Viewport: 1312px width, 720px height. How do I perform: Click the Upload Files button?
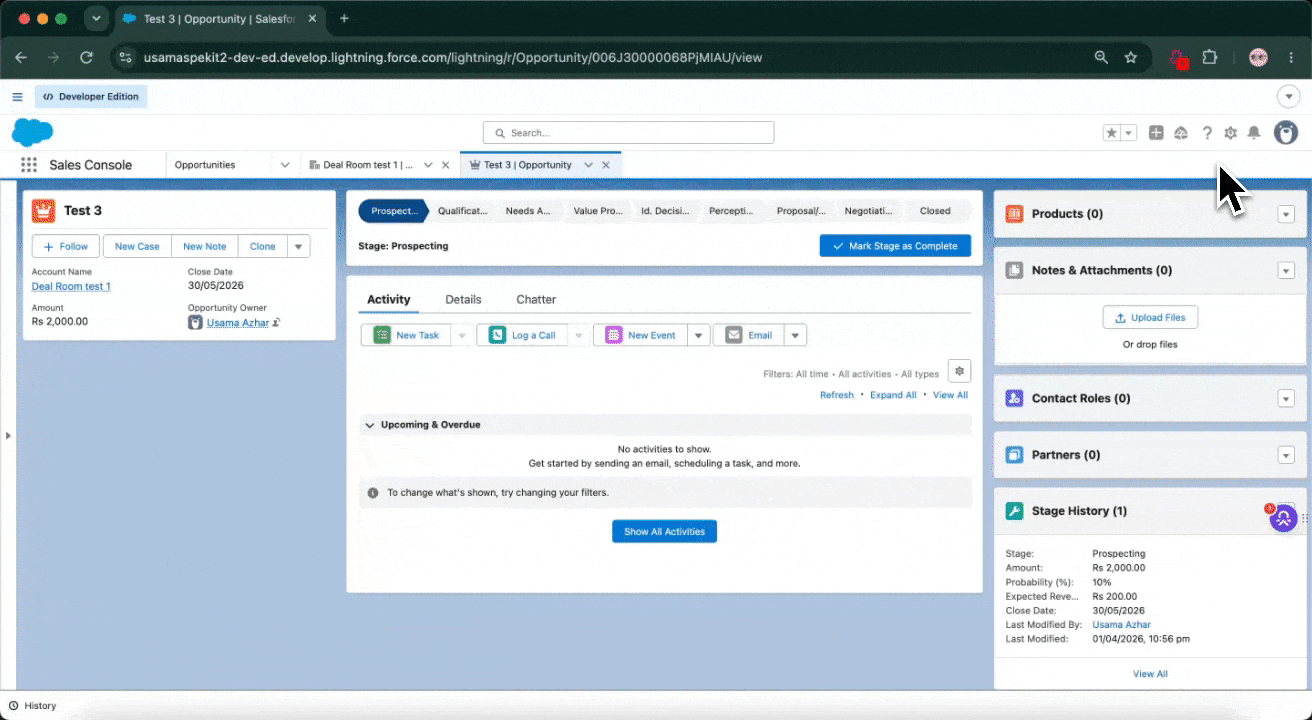1150,317
